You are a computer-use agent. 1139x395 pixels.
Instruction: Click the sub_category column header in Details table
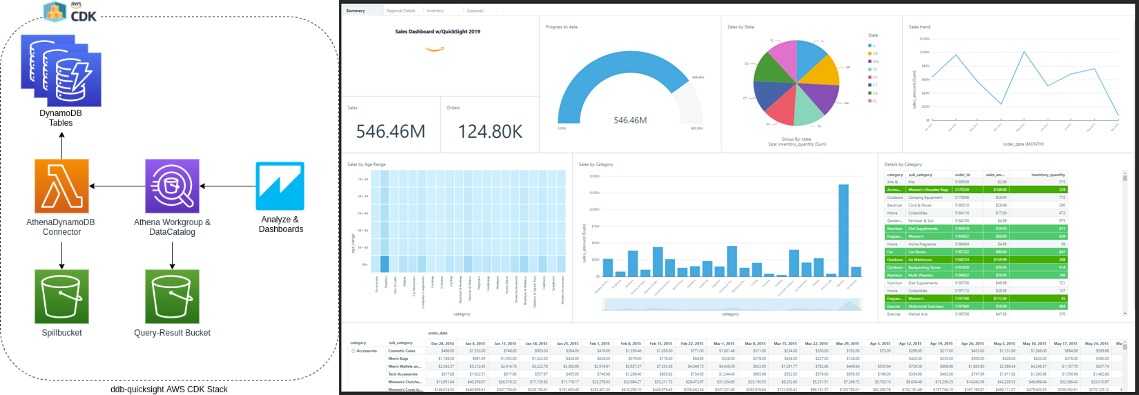tap(920, 174)
